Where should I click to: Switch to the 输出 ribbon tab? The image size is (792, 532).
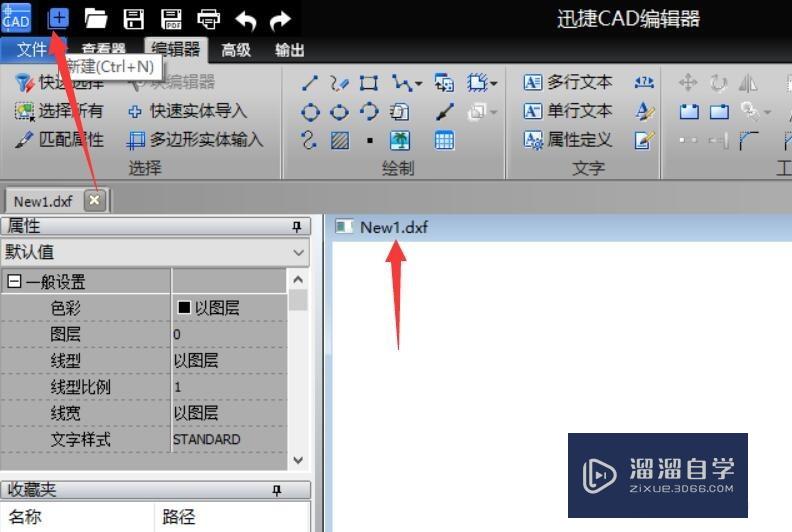(x=289, y=50)
